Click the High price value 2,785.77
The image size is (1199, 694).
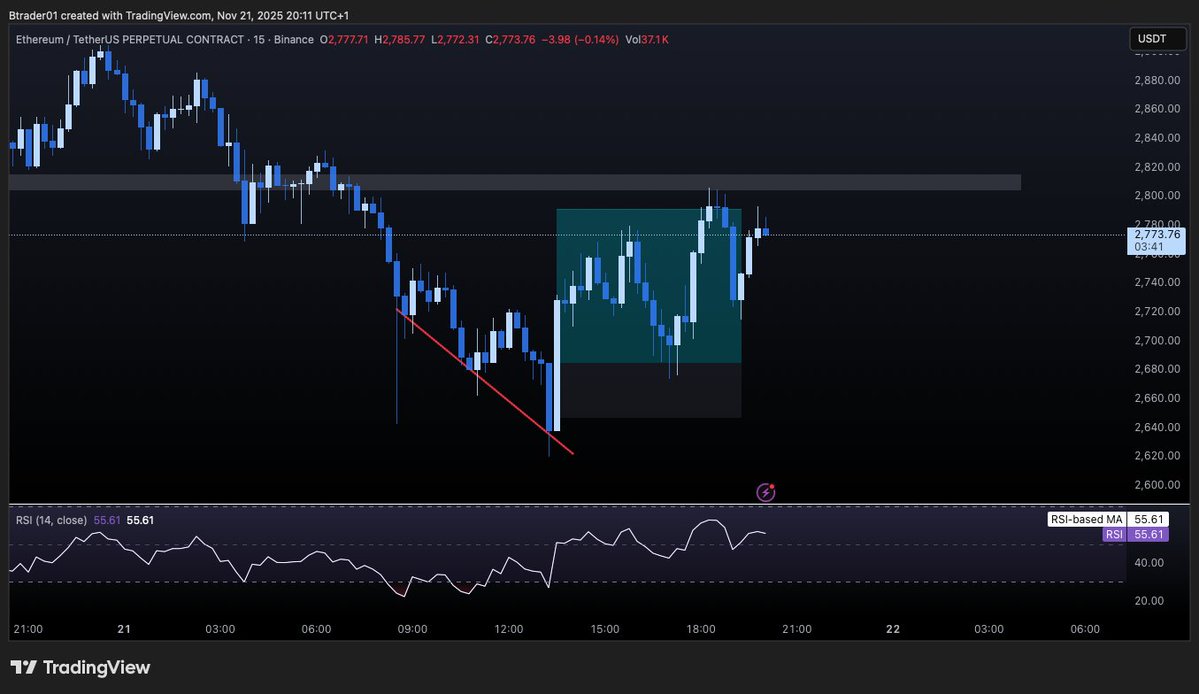tap(404, 40)
